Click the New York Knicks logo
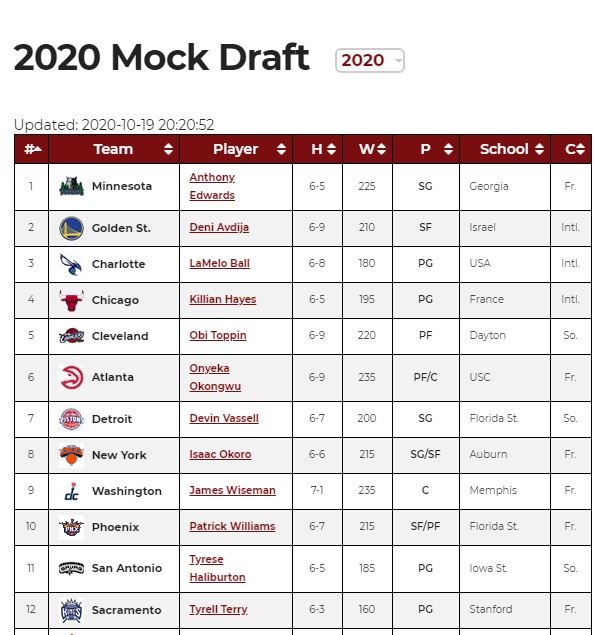594x635 pixels. [71, 455]
